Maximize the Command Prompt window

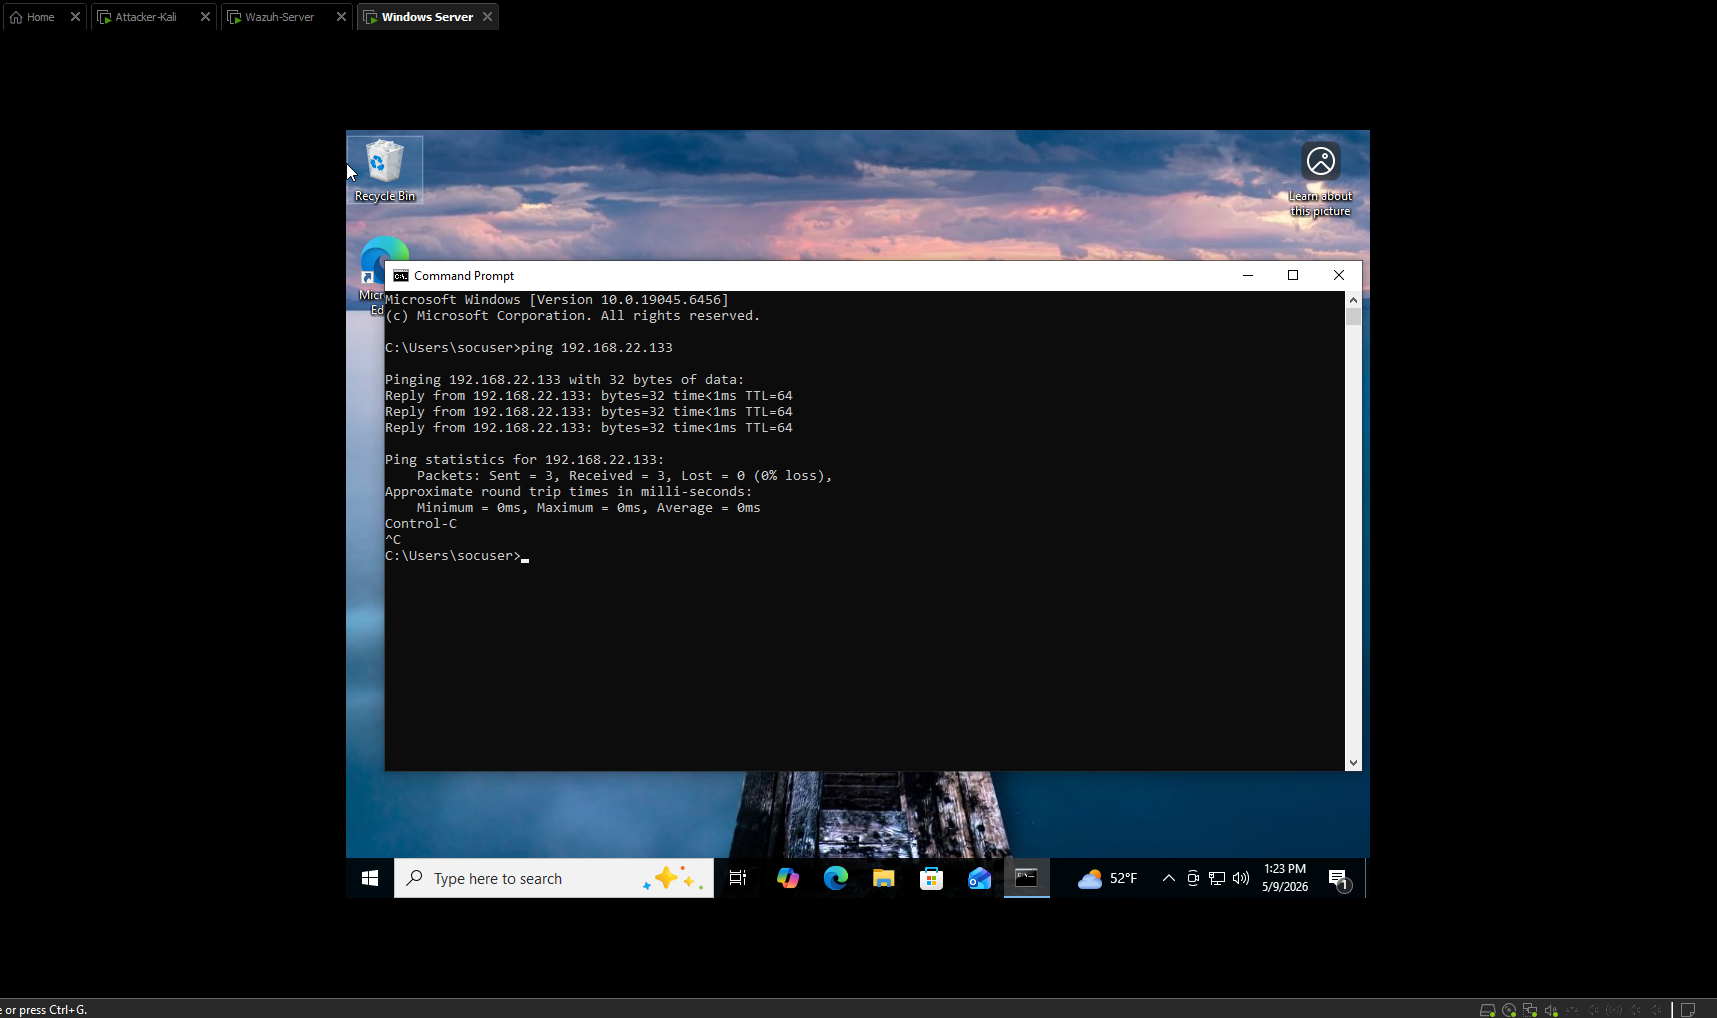[x=1293, y=275]
